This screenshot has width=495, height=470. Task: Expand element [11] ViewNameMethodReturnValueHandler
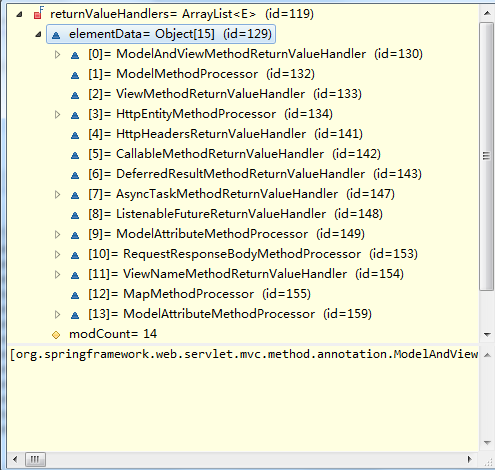tap(57, 274)
